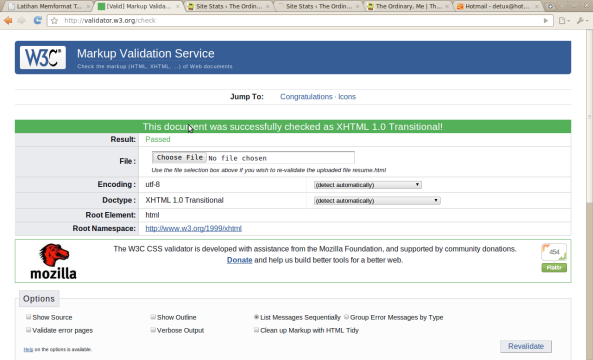
Task: Click the Flattr count badge showing 454
Action: coord(554,252)
